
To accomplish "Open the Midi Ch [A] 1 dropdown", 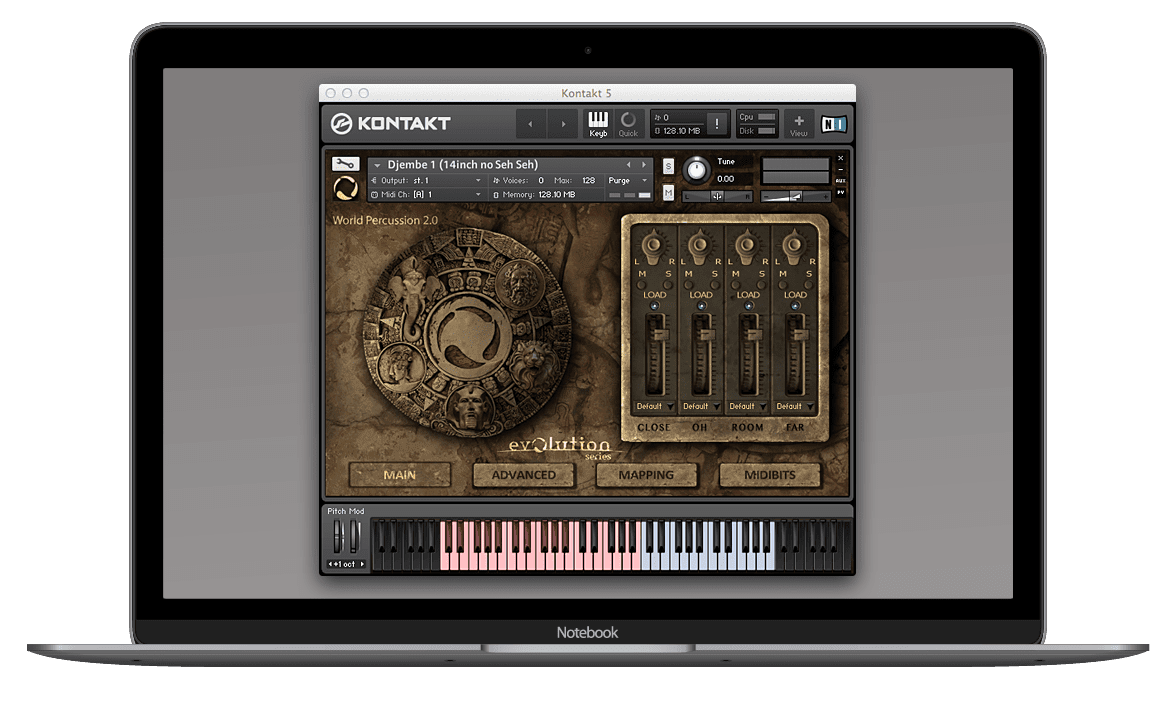I will pos(426,195).
